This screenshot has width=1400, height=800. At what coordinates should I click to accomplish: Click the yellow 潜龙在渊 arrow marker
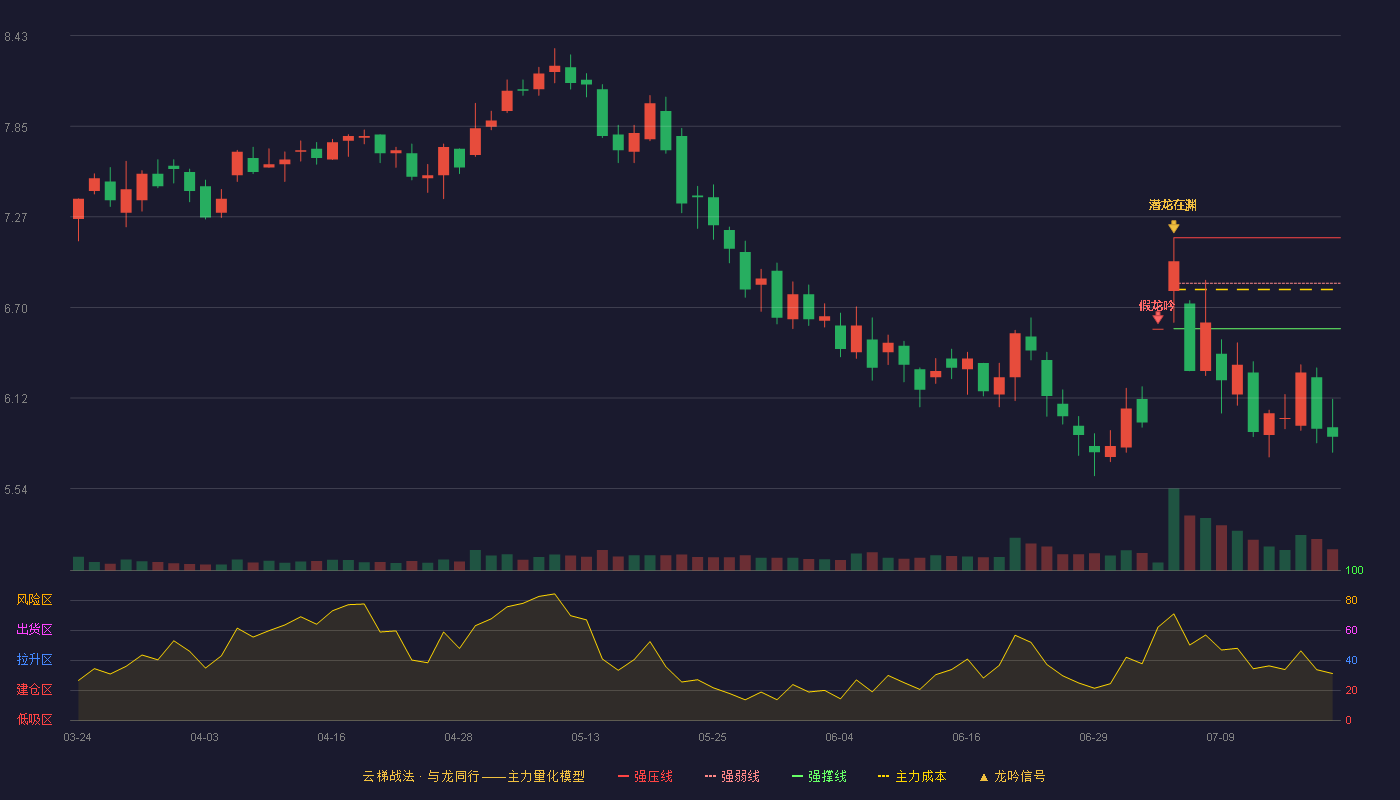1173,227
